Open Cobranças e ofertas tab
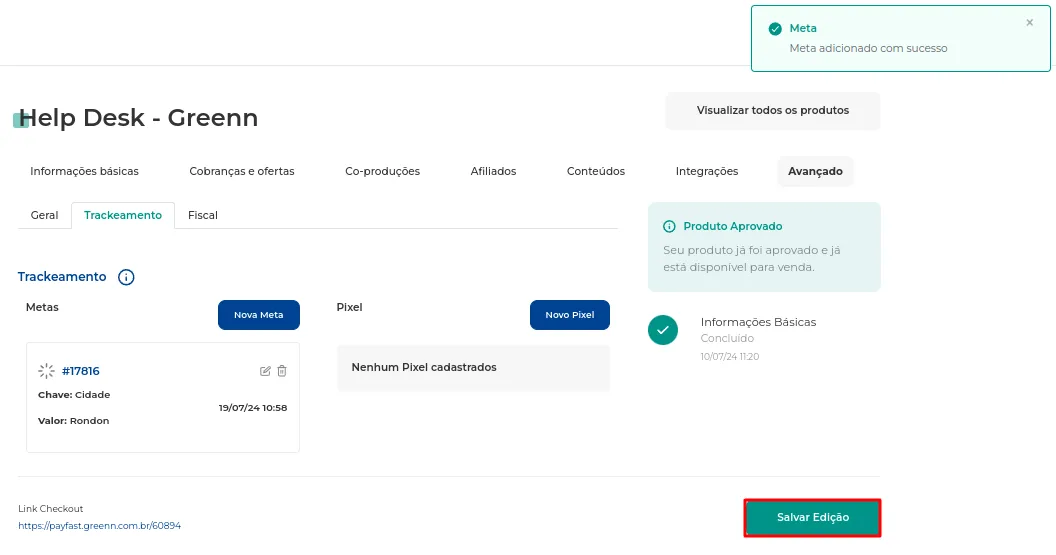Screen dimensions: 1056x555 (x=242, y=171)
